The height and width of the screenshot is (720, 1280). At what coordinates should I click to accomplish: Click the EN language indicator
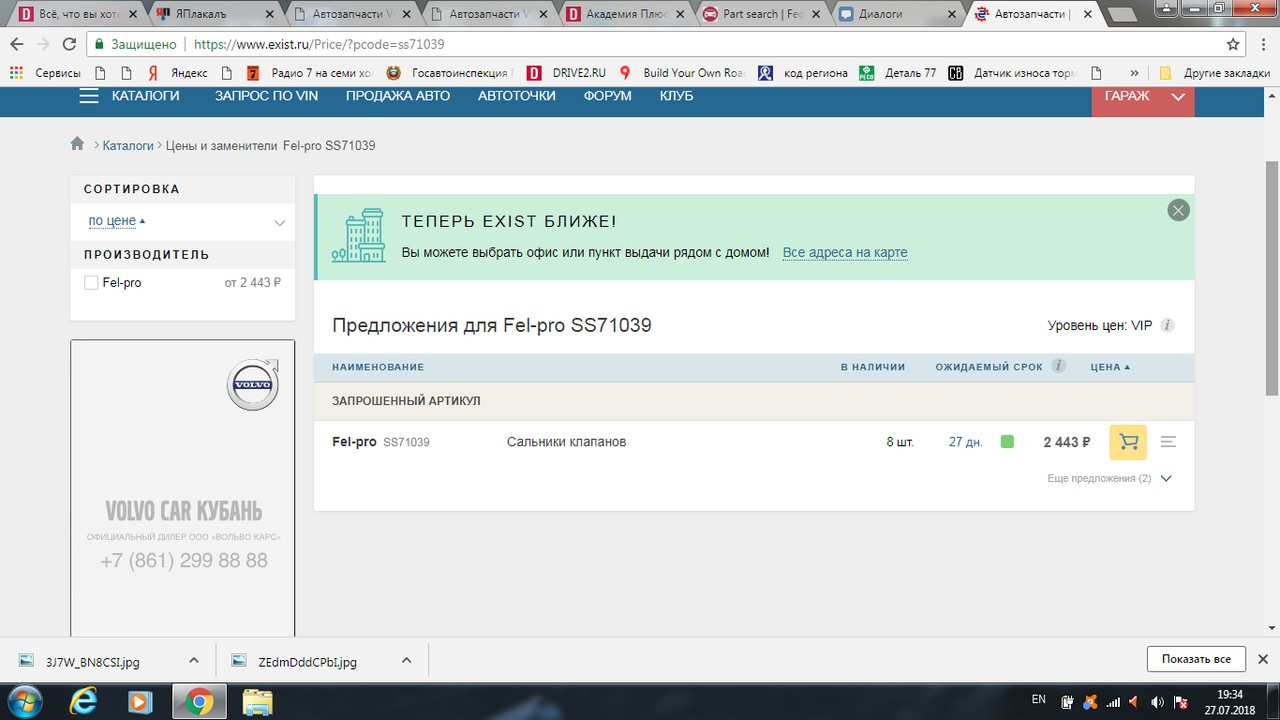pyautogui.click(x=1038, y=700)
